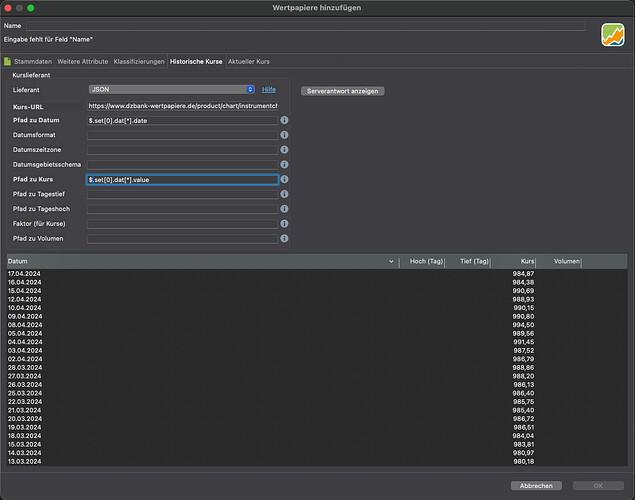Click the Kurs column header
Viewport: 635px width, 500px height.
[x=513, y=262]
